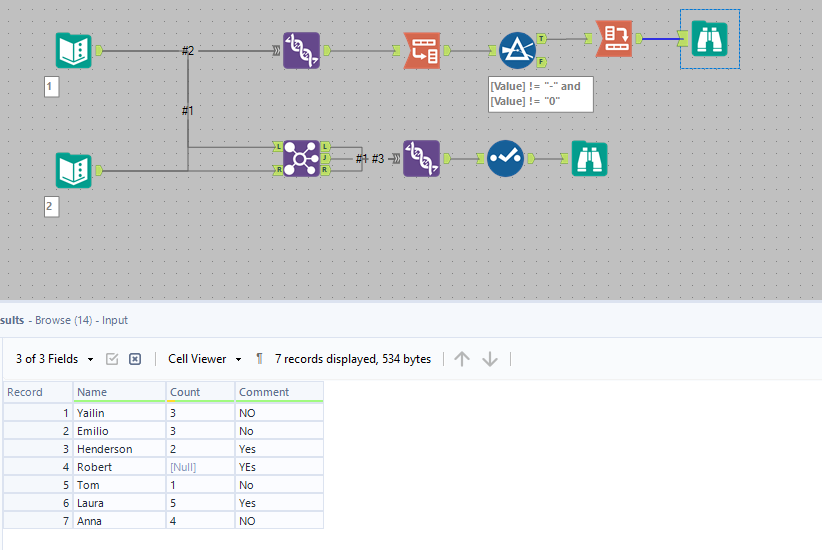Image resolution: width=822 pixels, height=550 pixels.
Task: Open the 3 of 3 Fields dropdown
Action: click(55, 359)
